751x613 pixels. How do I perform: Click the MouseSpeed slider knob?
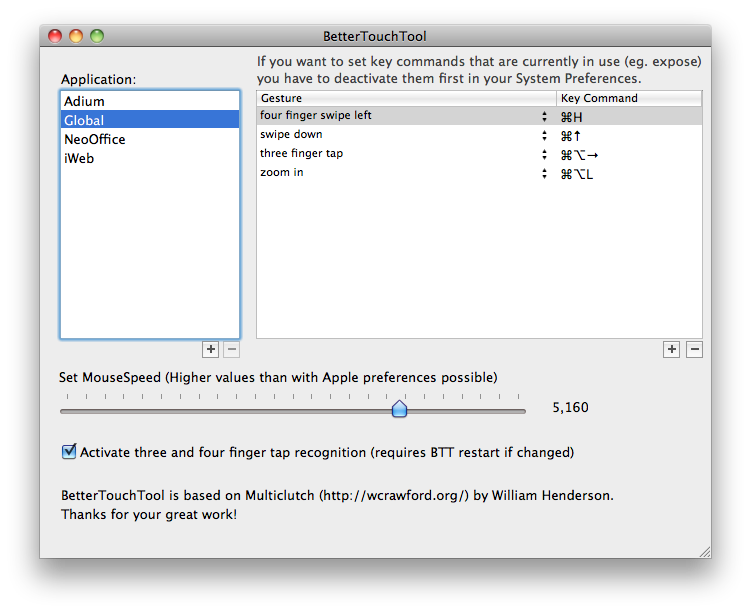(x=399, y=409)
